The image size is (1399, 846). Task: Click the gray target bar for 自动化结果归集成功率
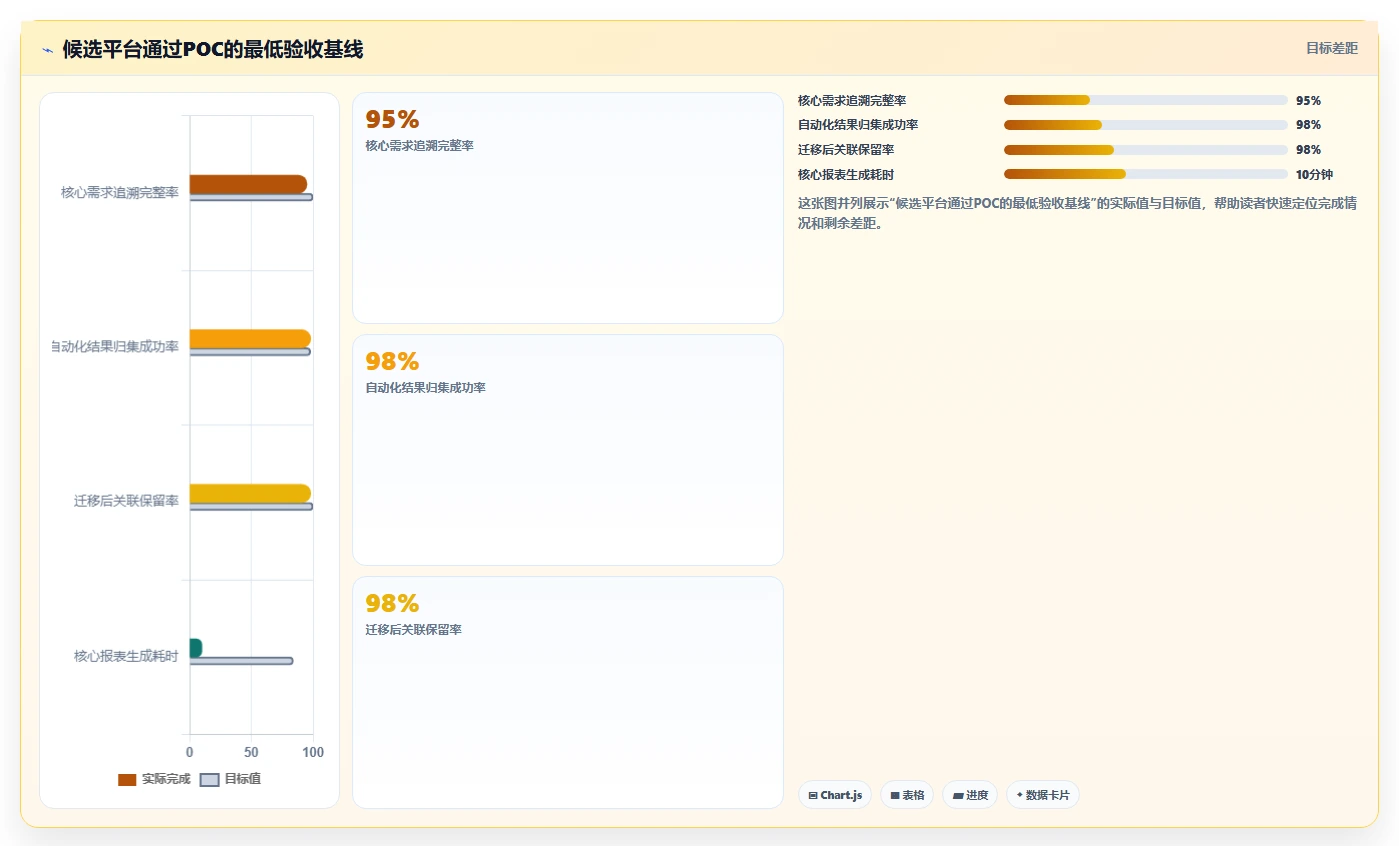[x=250, y=352]
